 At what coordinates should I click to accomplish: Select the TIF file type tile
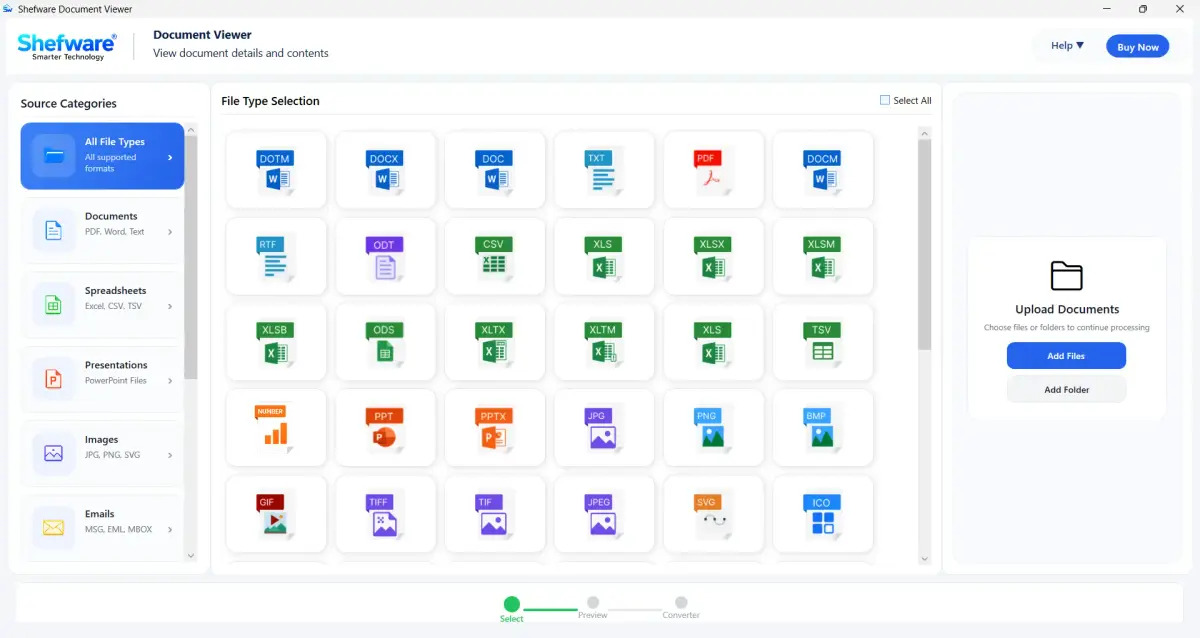[x=495, y=514]
